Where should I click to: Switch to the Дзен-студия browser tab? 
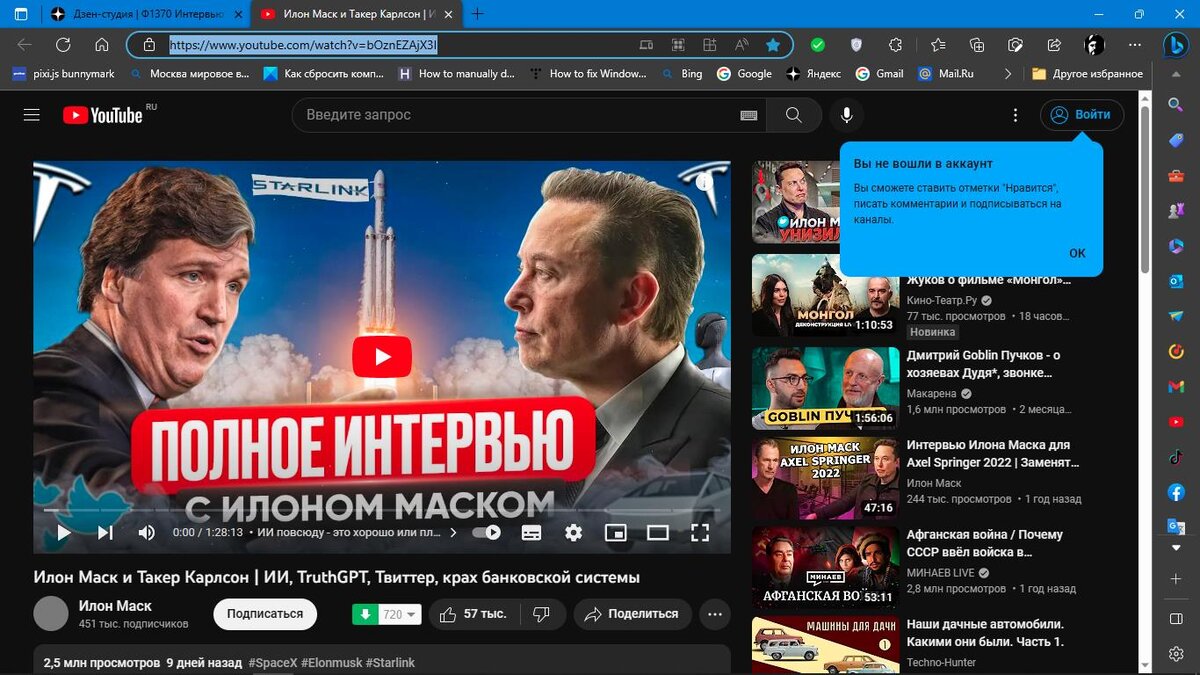pyautogui.click(x=145, y=14)
